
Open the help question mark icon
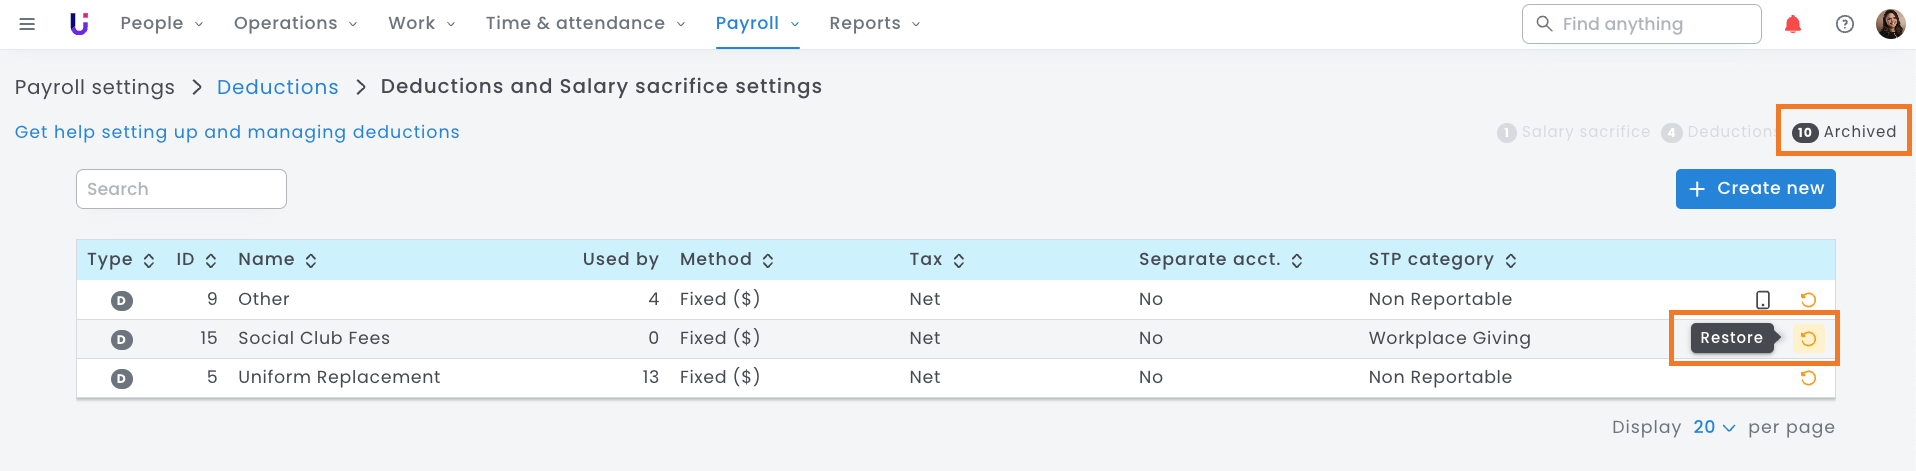pyautogui.click(x=1844, y=24)
